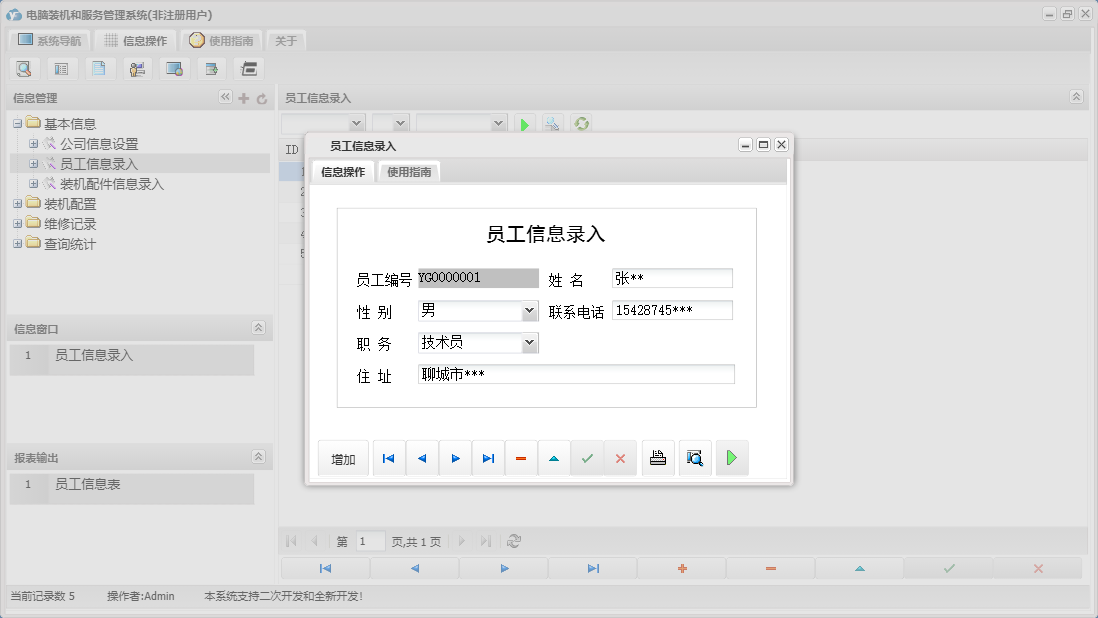
Task: Select the print icon in dialog navigation bar
Action: pyautogui.click(x=658, y=457)
